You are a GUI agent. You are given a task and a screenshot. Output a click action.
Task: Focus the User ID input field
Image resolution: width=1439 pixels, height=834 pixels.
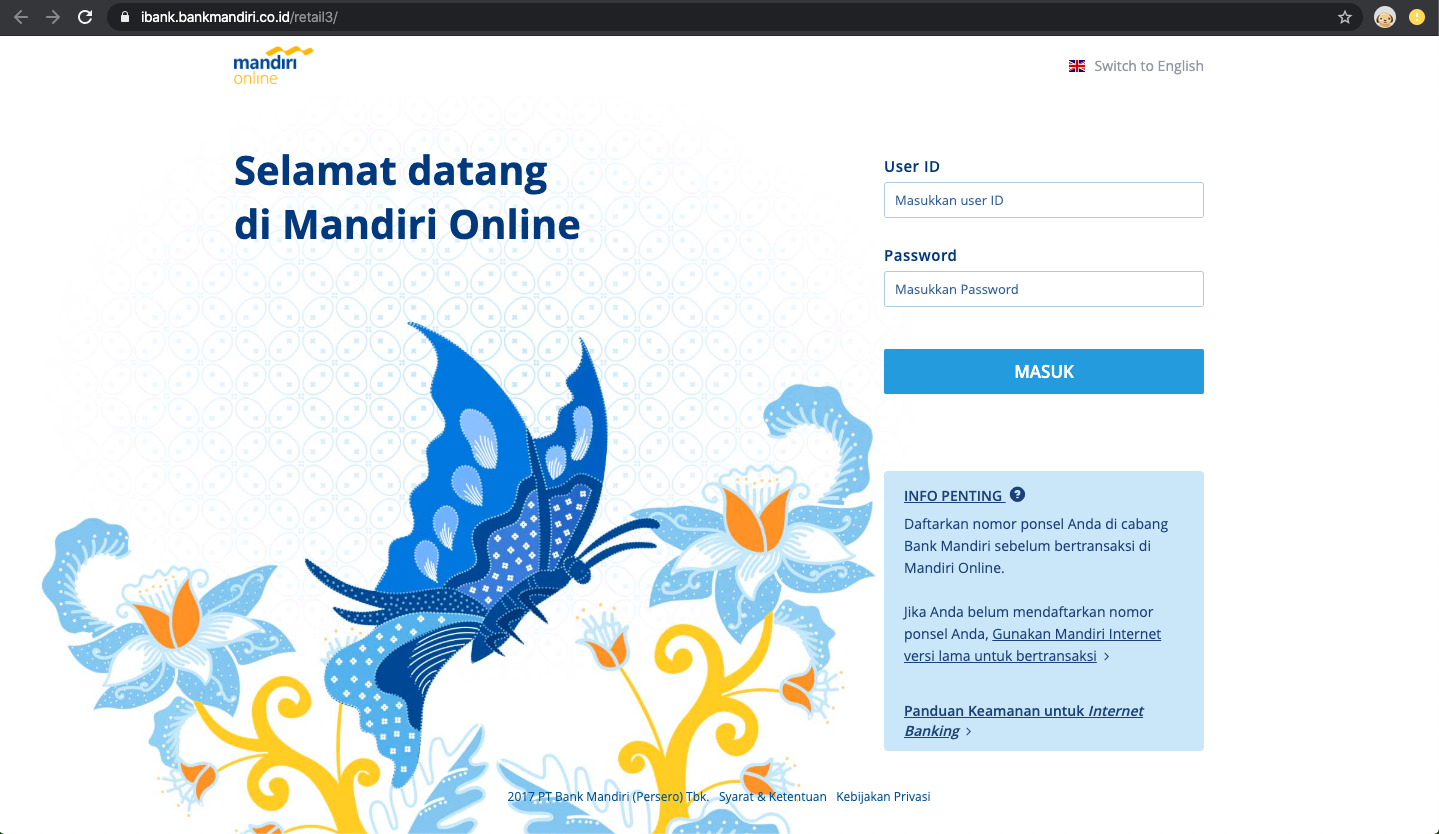pyautogui.click(x=1043, y=200)
